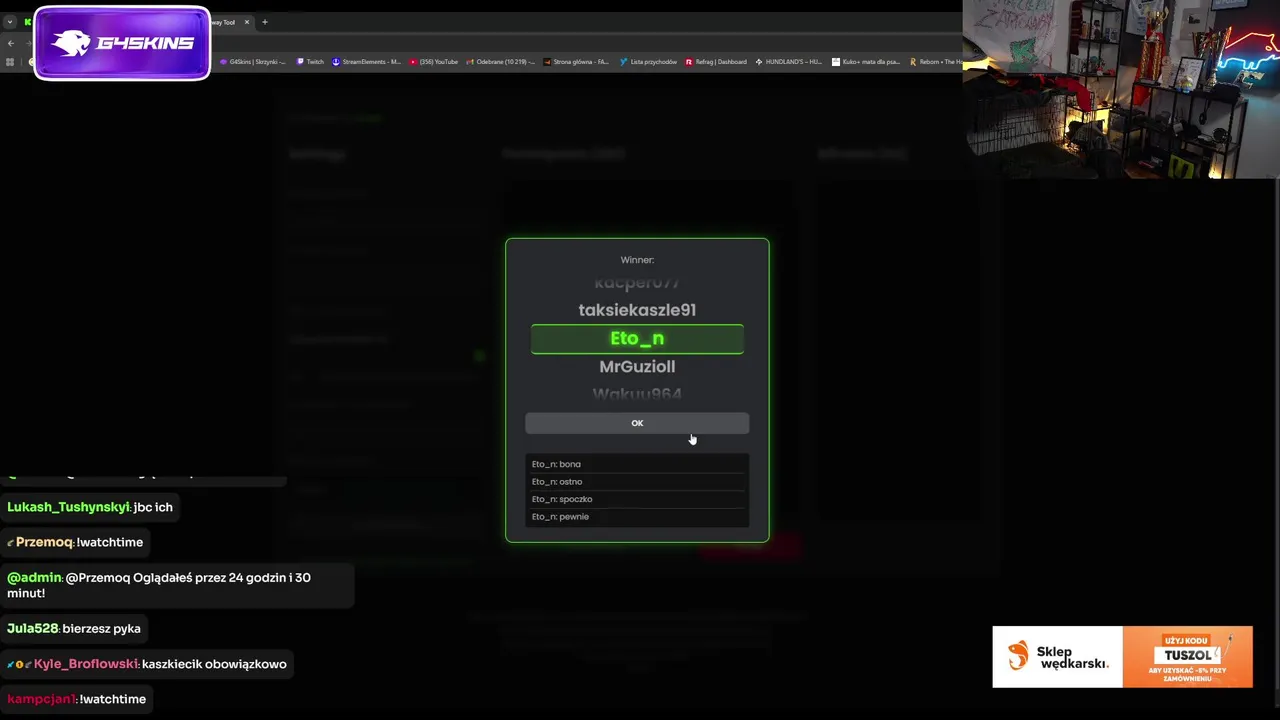Open the HUNDLAND'S bookmark
This screenshot has width=1280, height=720.
pos(789,62)
